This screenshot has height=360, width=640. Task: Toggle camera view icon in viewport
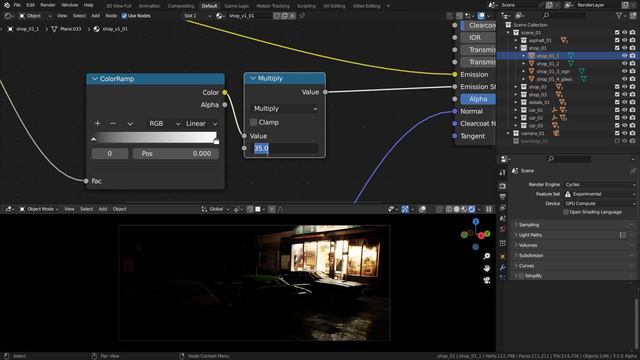(x=487, y=280)
